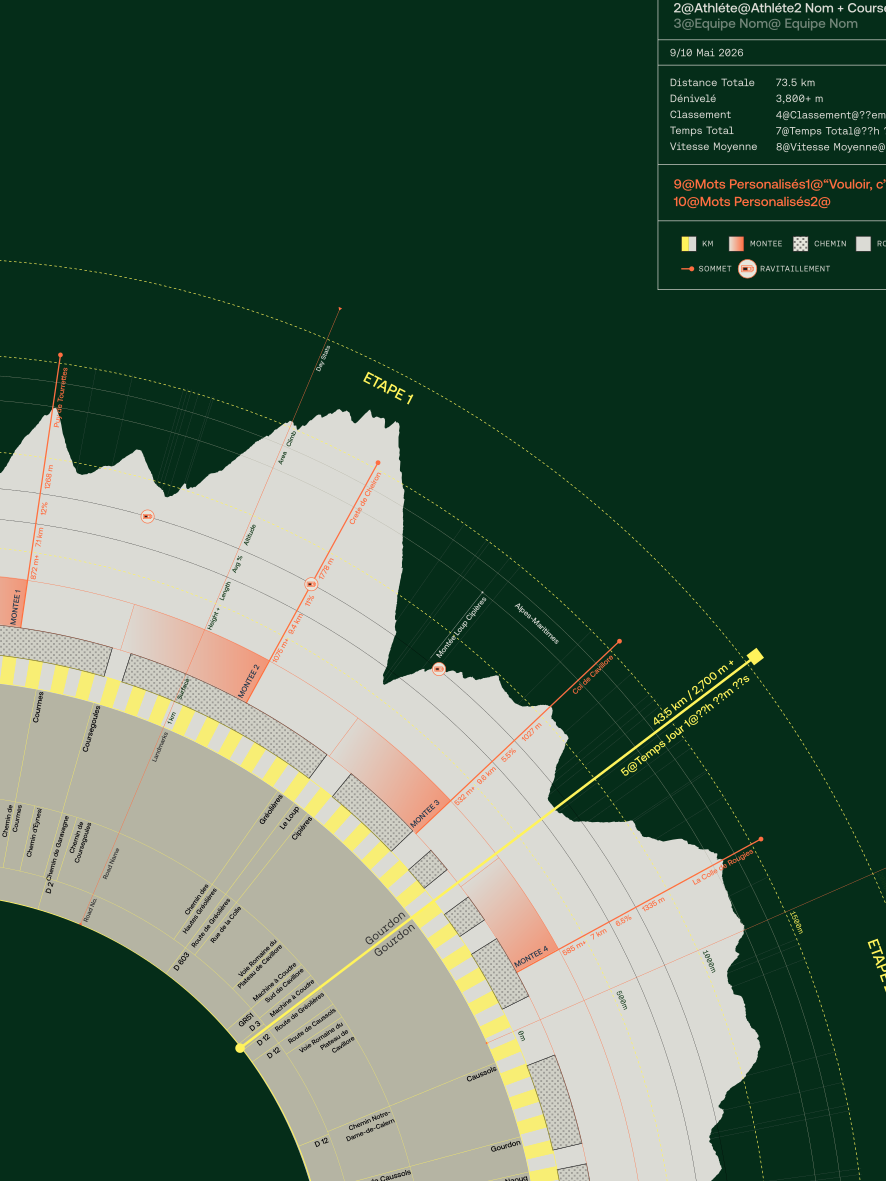Screen dimensions: 886x1181
Task: Click the MONTEE 3 climb label
Action: click(x=426, y=814)
